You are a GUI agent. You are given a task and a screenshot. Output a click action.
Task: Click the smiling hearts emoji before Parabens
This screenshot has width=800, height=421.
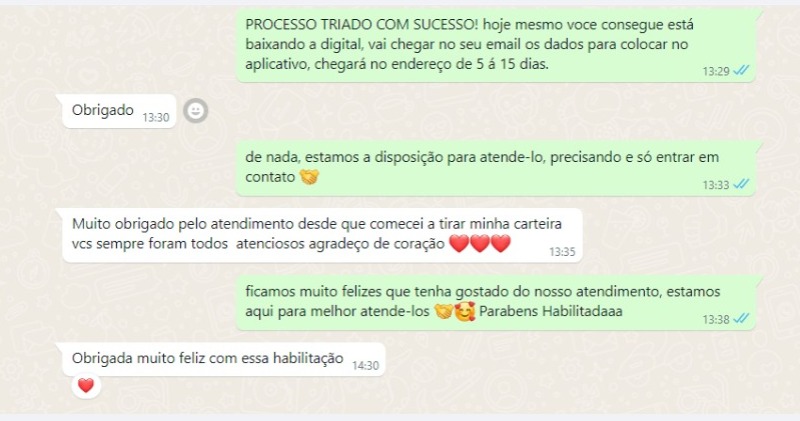tap(465, 311)
